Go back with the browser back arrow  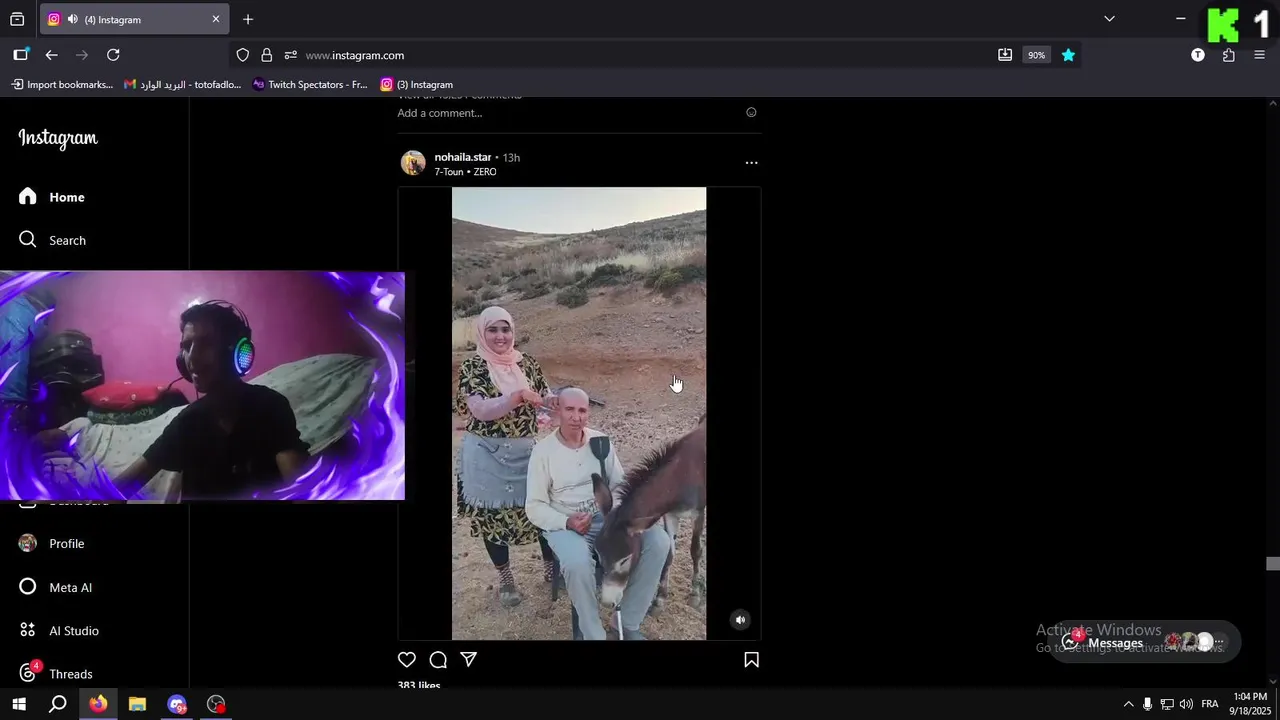click(x=52, y=55)
